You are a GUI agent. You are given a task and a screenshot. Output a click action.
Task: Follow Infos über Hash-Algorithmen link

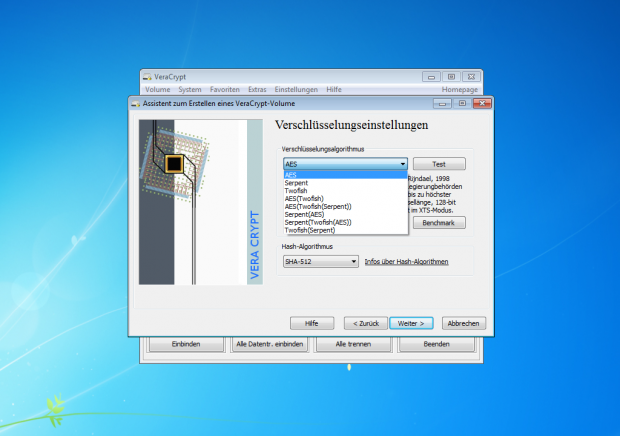point(406,261)
